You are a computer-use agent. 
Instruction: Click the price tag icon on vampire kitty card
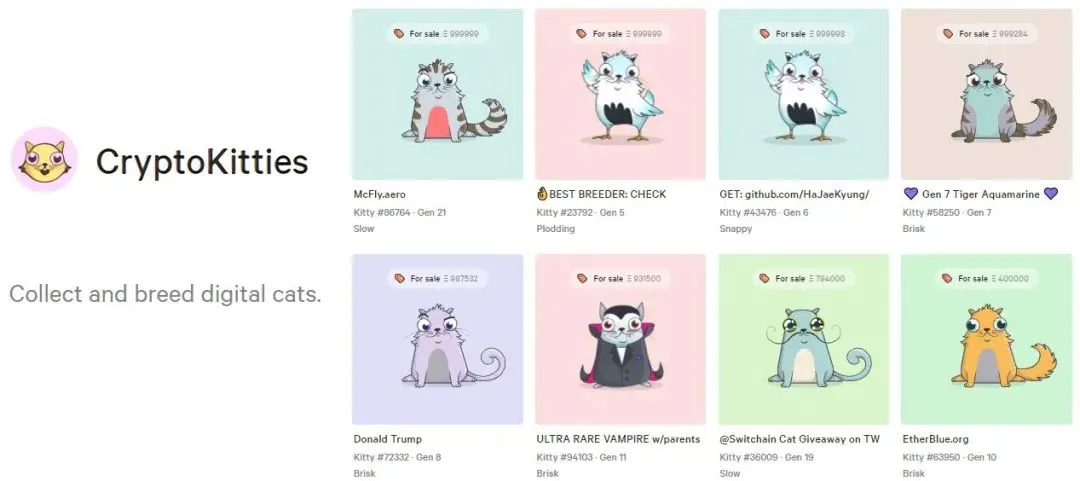point(582,279)
